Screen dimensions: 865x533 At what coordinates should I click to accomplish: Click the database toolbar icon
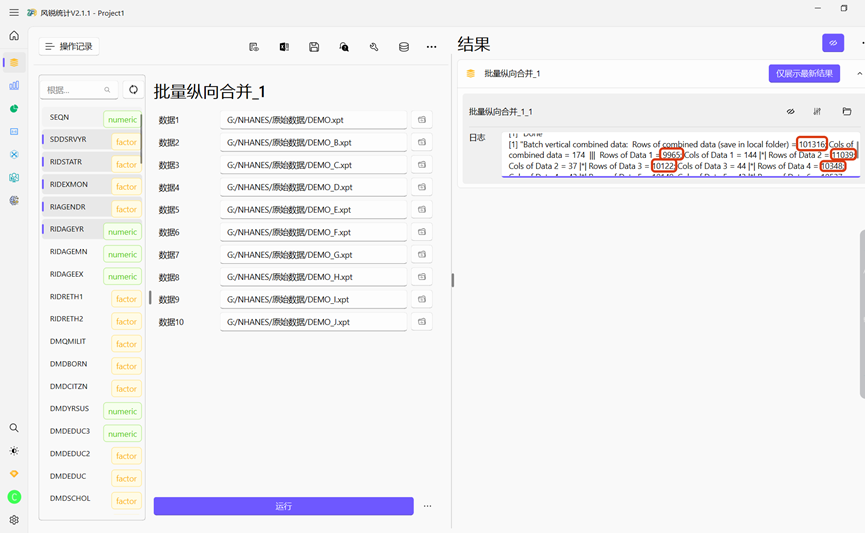[404, 47]
